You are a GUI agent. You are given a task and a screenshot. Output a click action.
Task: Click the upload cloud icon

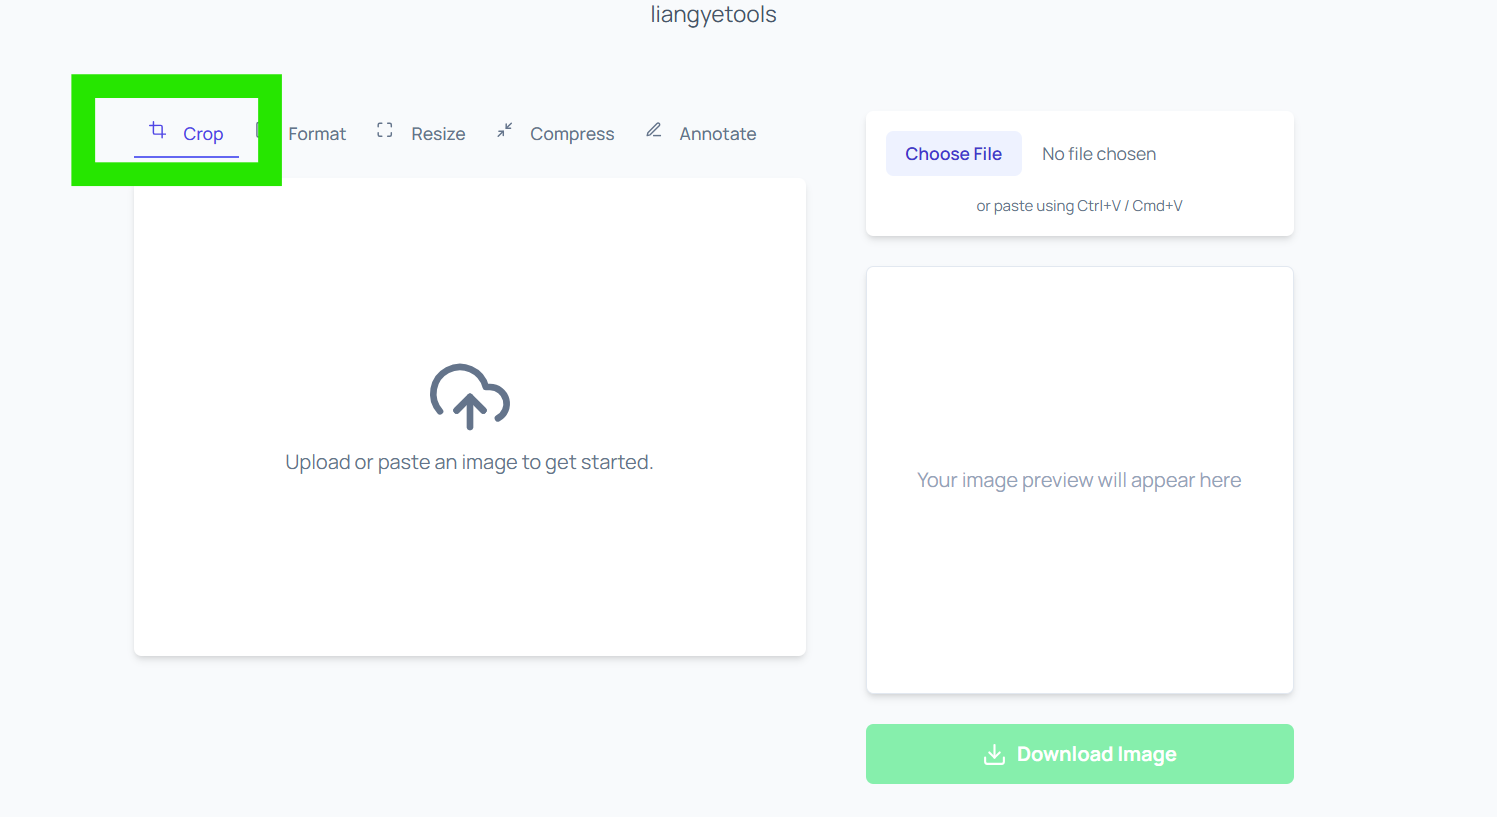(x=469, y=397)
